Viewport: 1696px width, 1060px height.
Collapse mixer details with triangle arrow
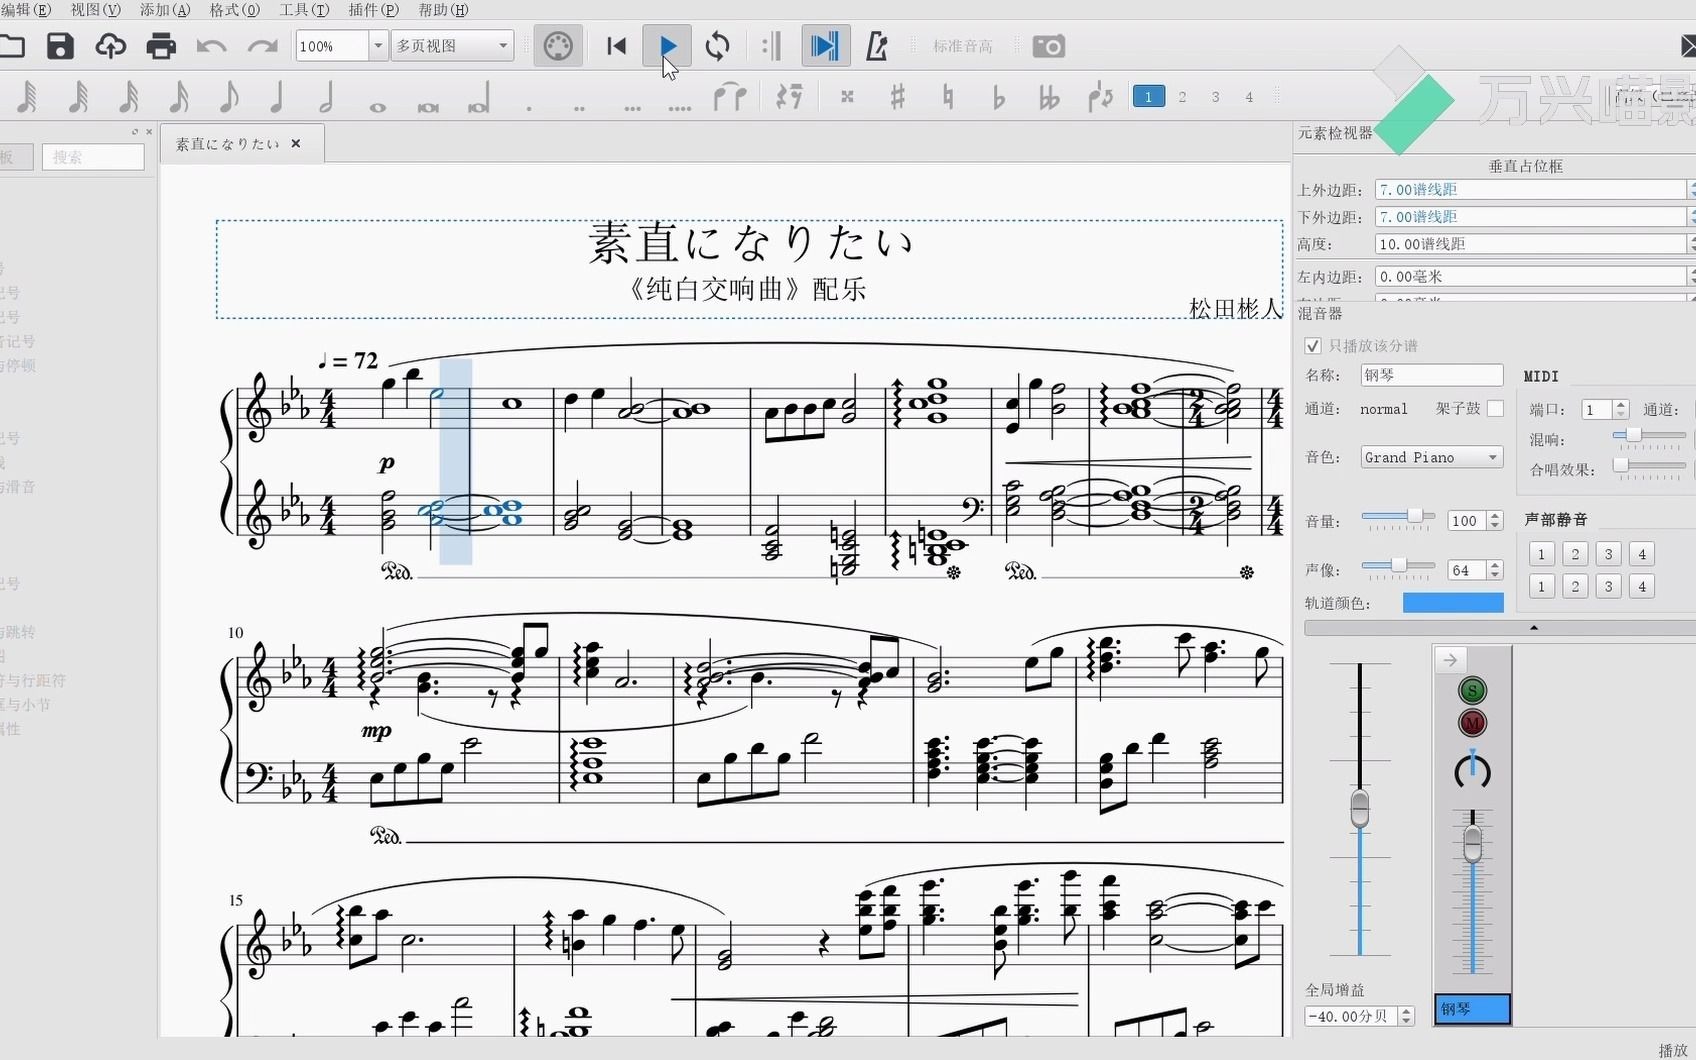tap(1533, 628)
